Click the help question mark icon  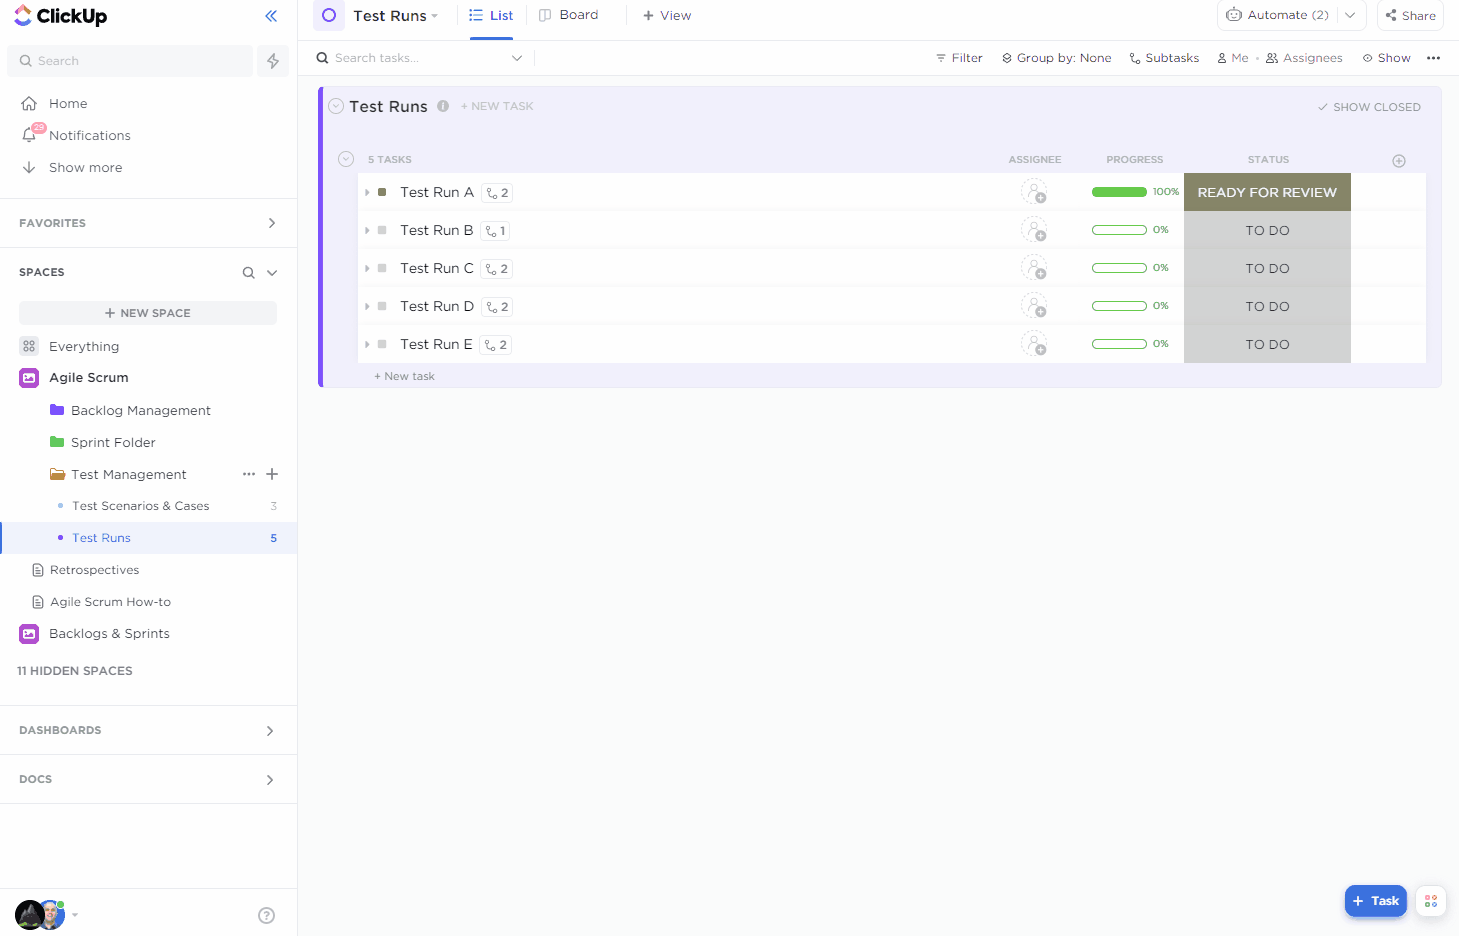click(x=266, y=915)
